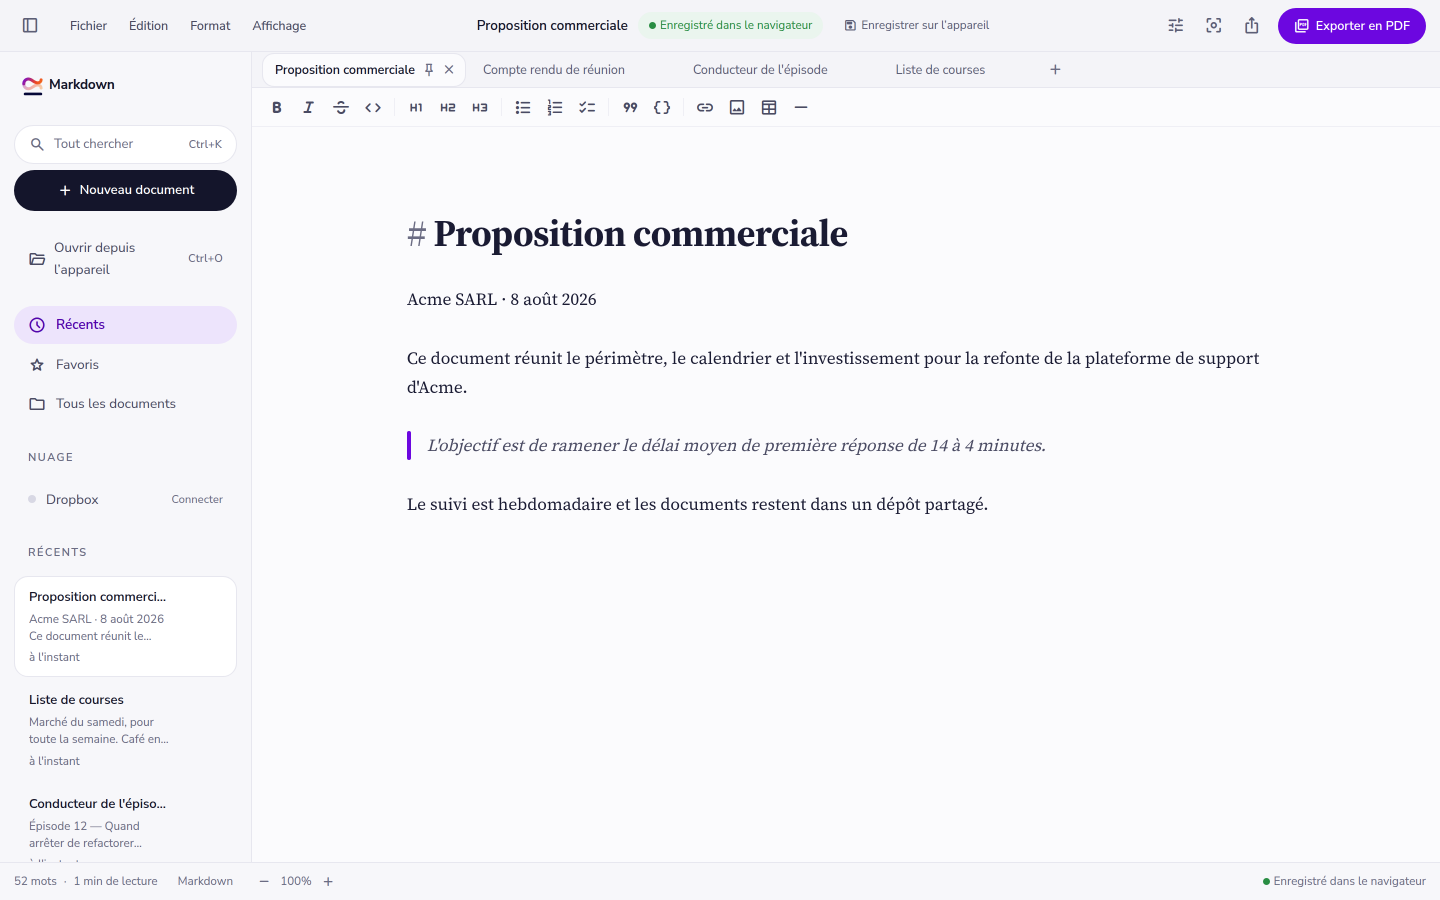
Task: Open the Fichier menu
Action: point(88,26)
